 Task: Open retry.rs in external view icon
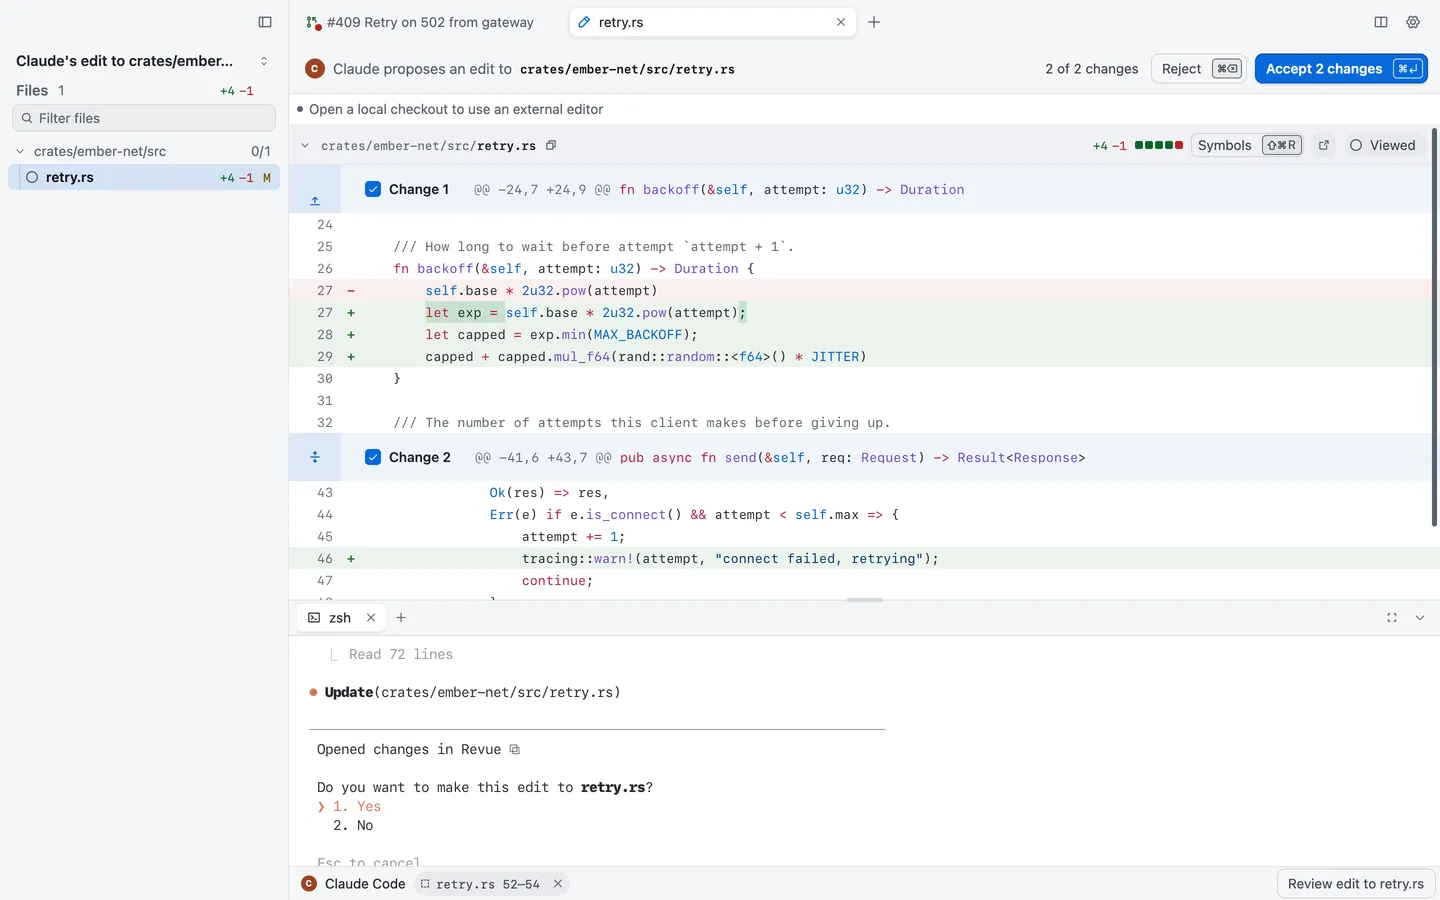coord(1324,145)
